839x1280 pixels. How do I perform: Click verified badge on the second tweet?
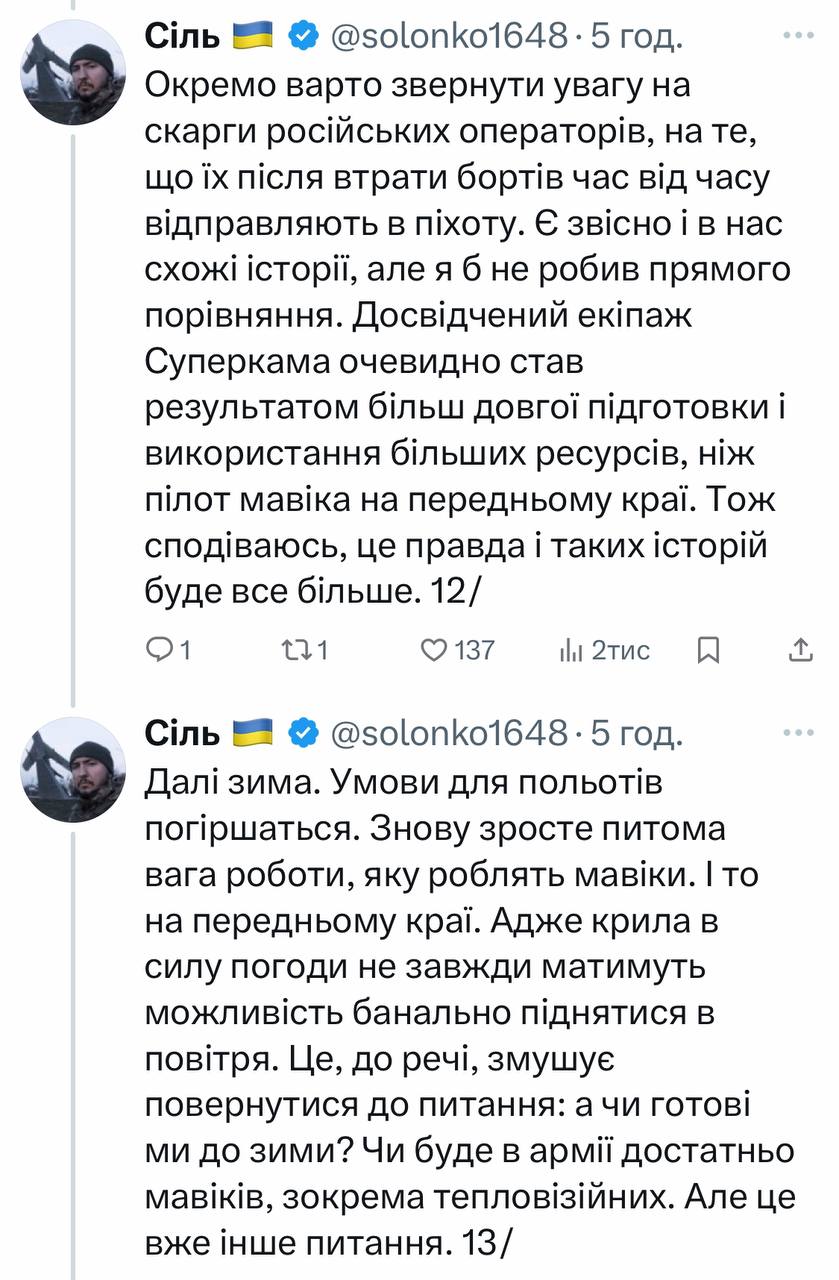click(301, 734)
